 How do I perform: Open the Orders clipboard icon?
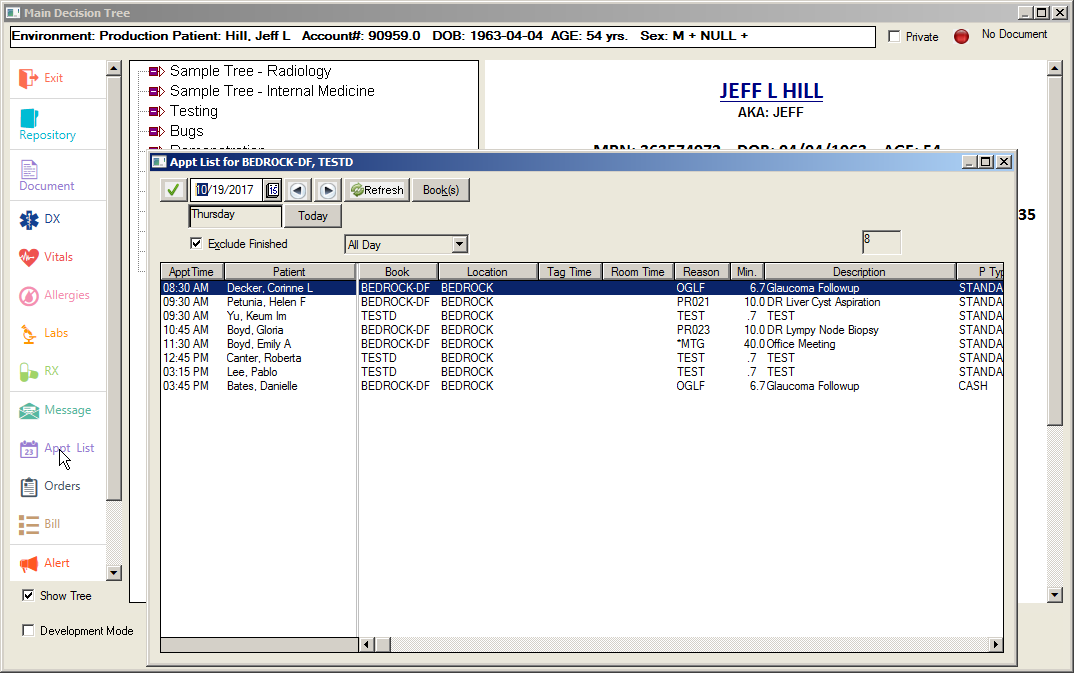[x=29, y=486]
